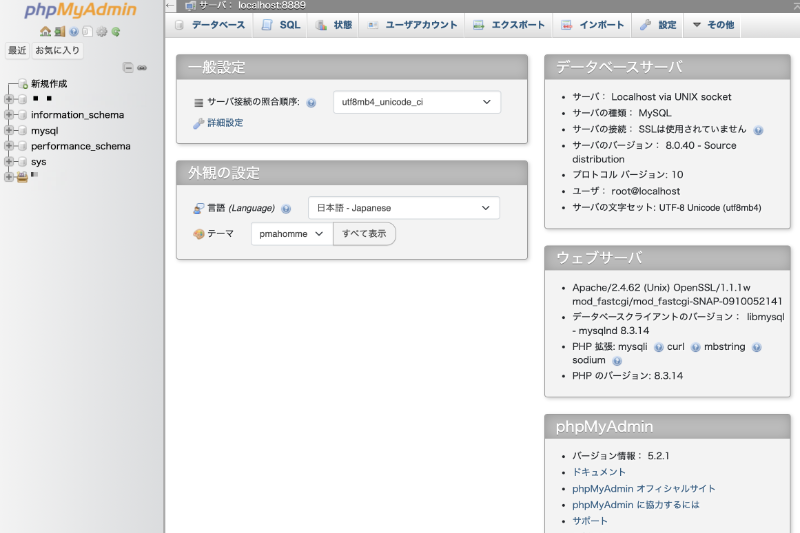
Task: Select the sys database name
Action: [39, 162]
